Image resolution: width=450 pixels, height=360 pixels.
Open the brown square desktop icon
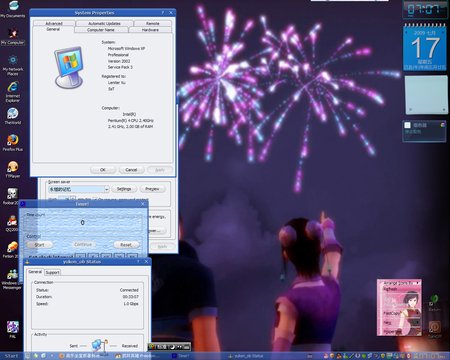click(x=435, y=328)
